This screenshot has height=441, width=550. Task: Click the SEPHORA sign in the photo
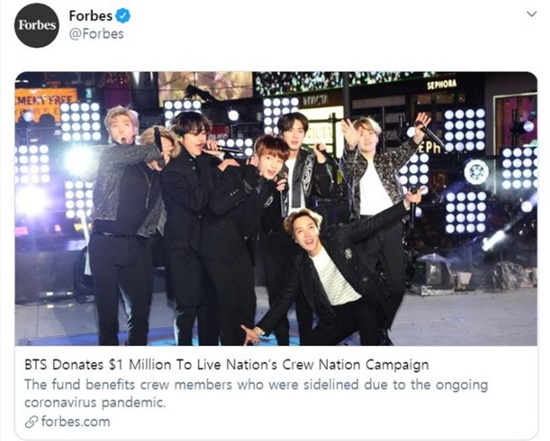(442, 84)
